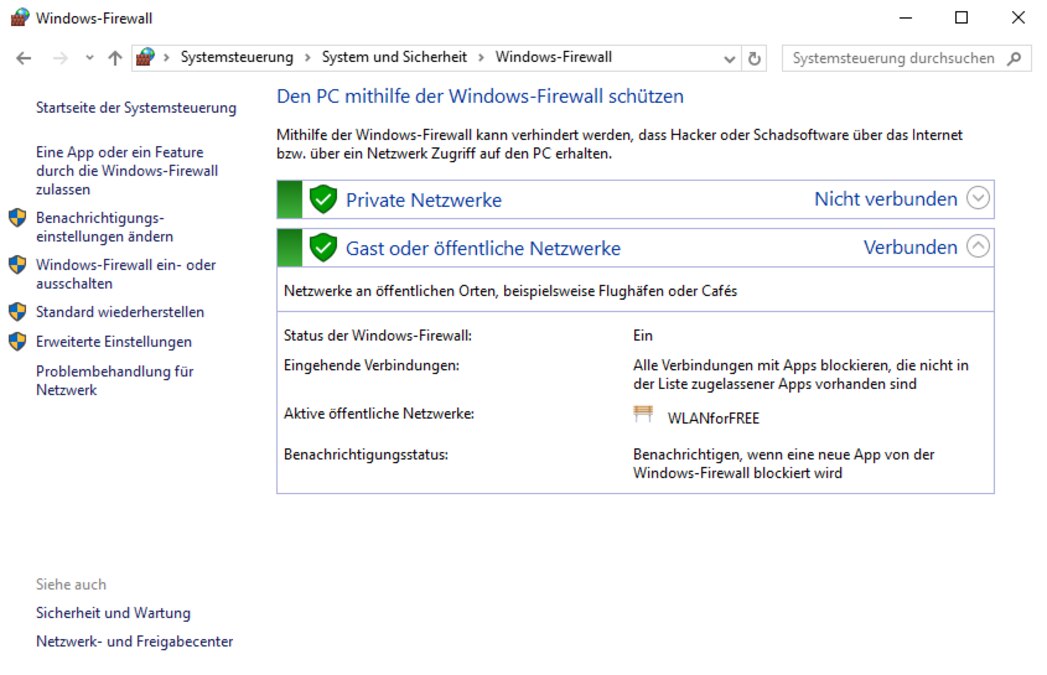
Task: Click shield icon beside Erweiterte Einstellungen
Action: (x=17, y=342)
